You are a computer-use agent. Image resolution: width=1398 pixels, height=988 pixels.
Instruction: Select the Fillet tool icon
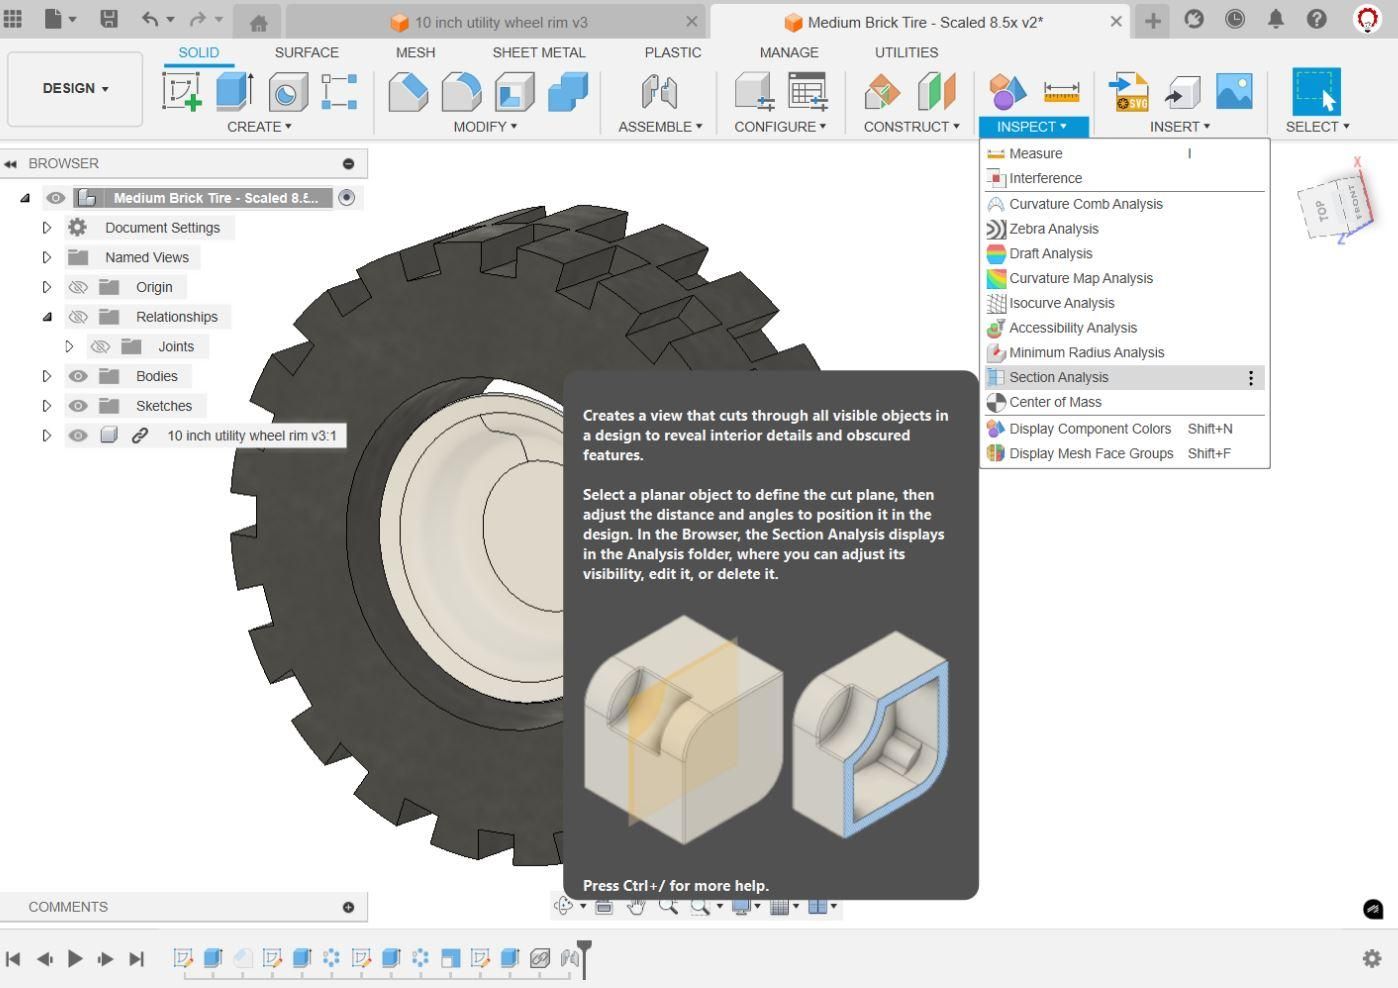coord(461,92)
